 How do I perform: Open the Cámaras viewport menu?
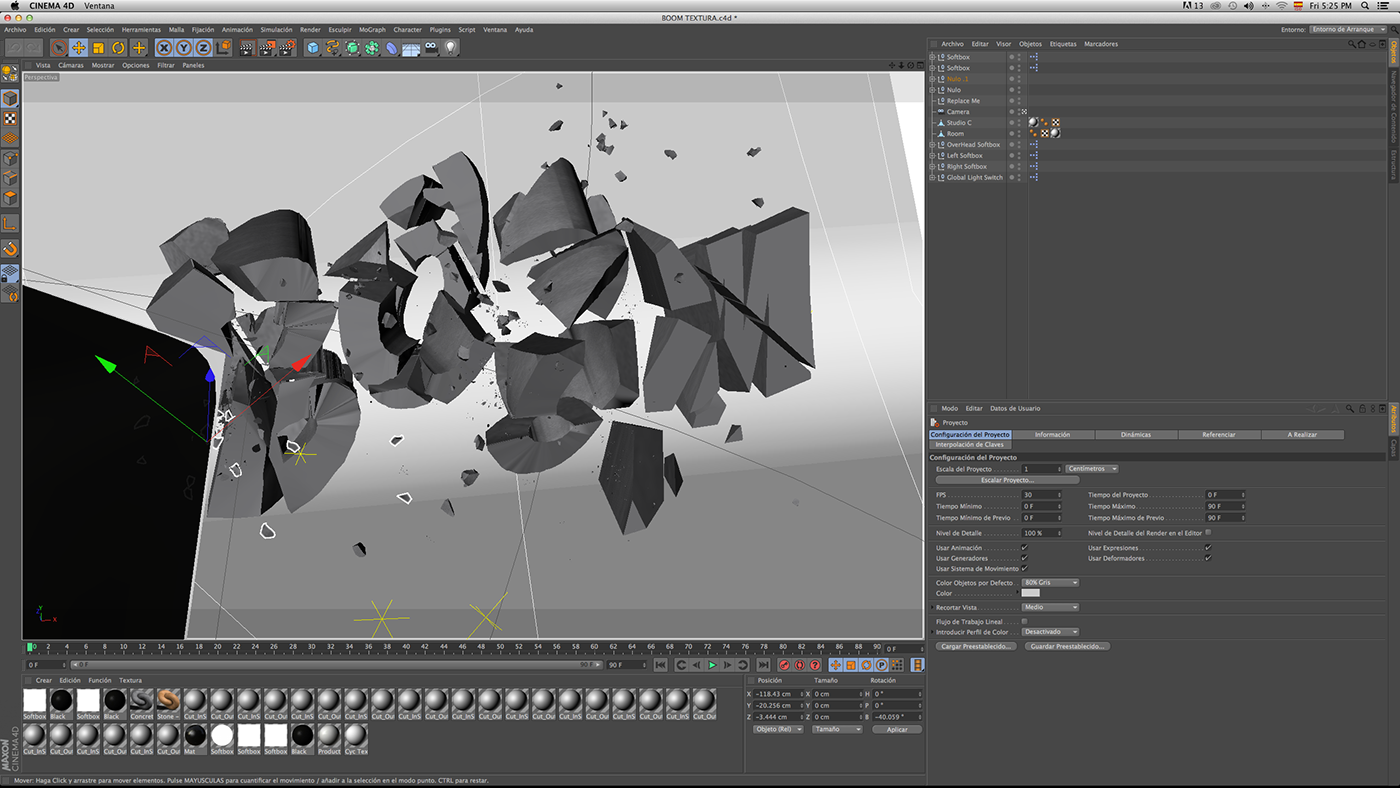(x=71, y=65)
